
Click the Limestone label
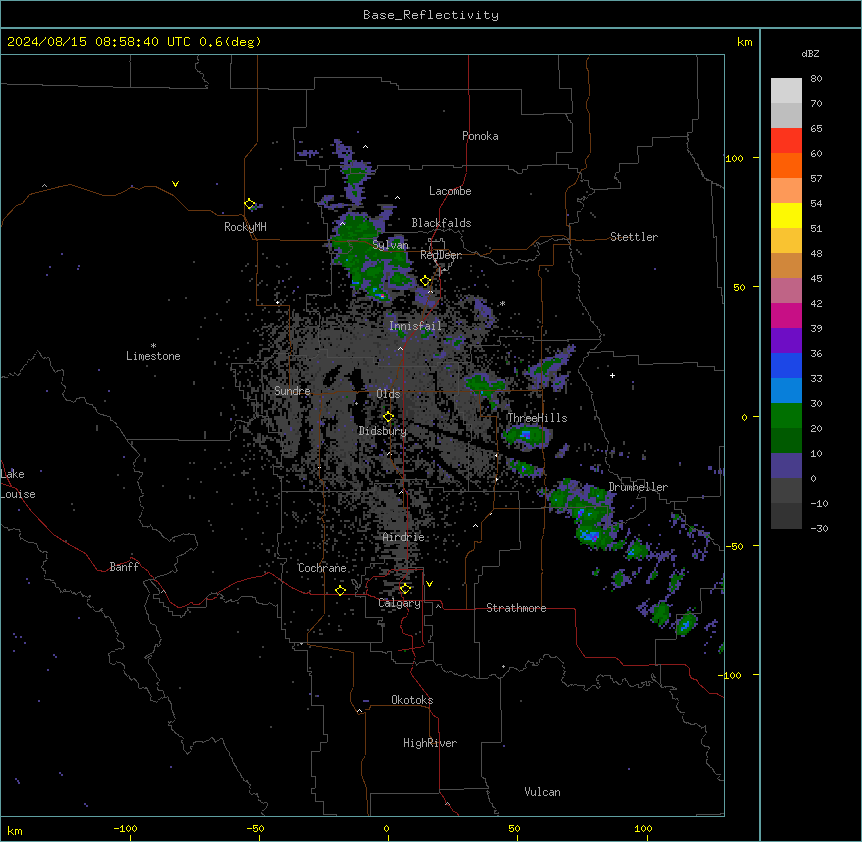click(x=153, y=356)
